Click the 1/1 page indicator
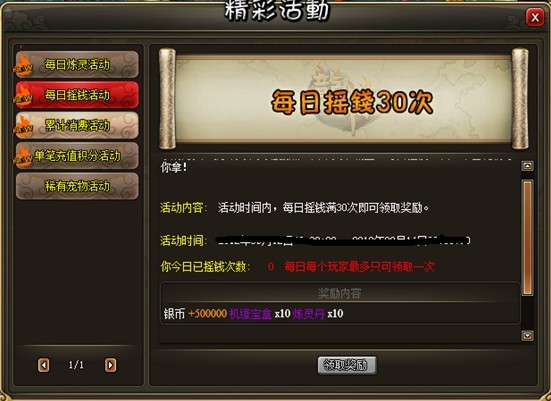 pos(76,365)
